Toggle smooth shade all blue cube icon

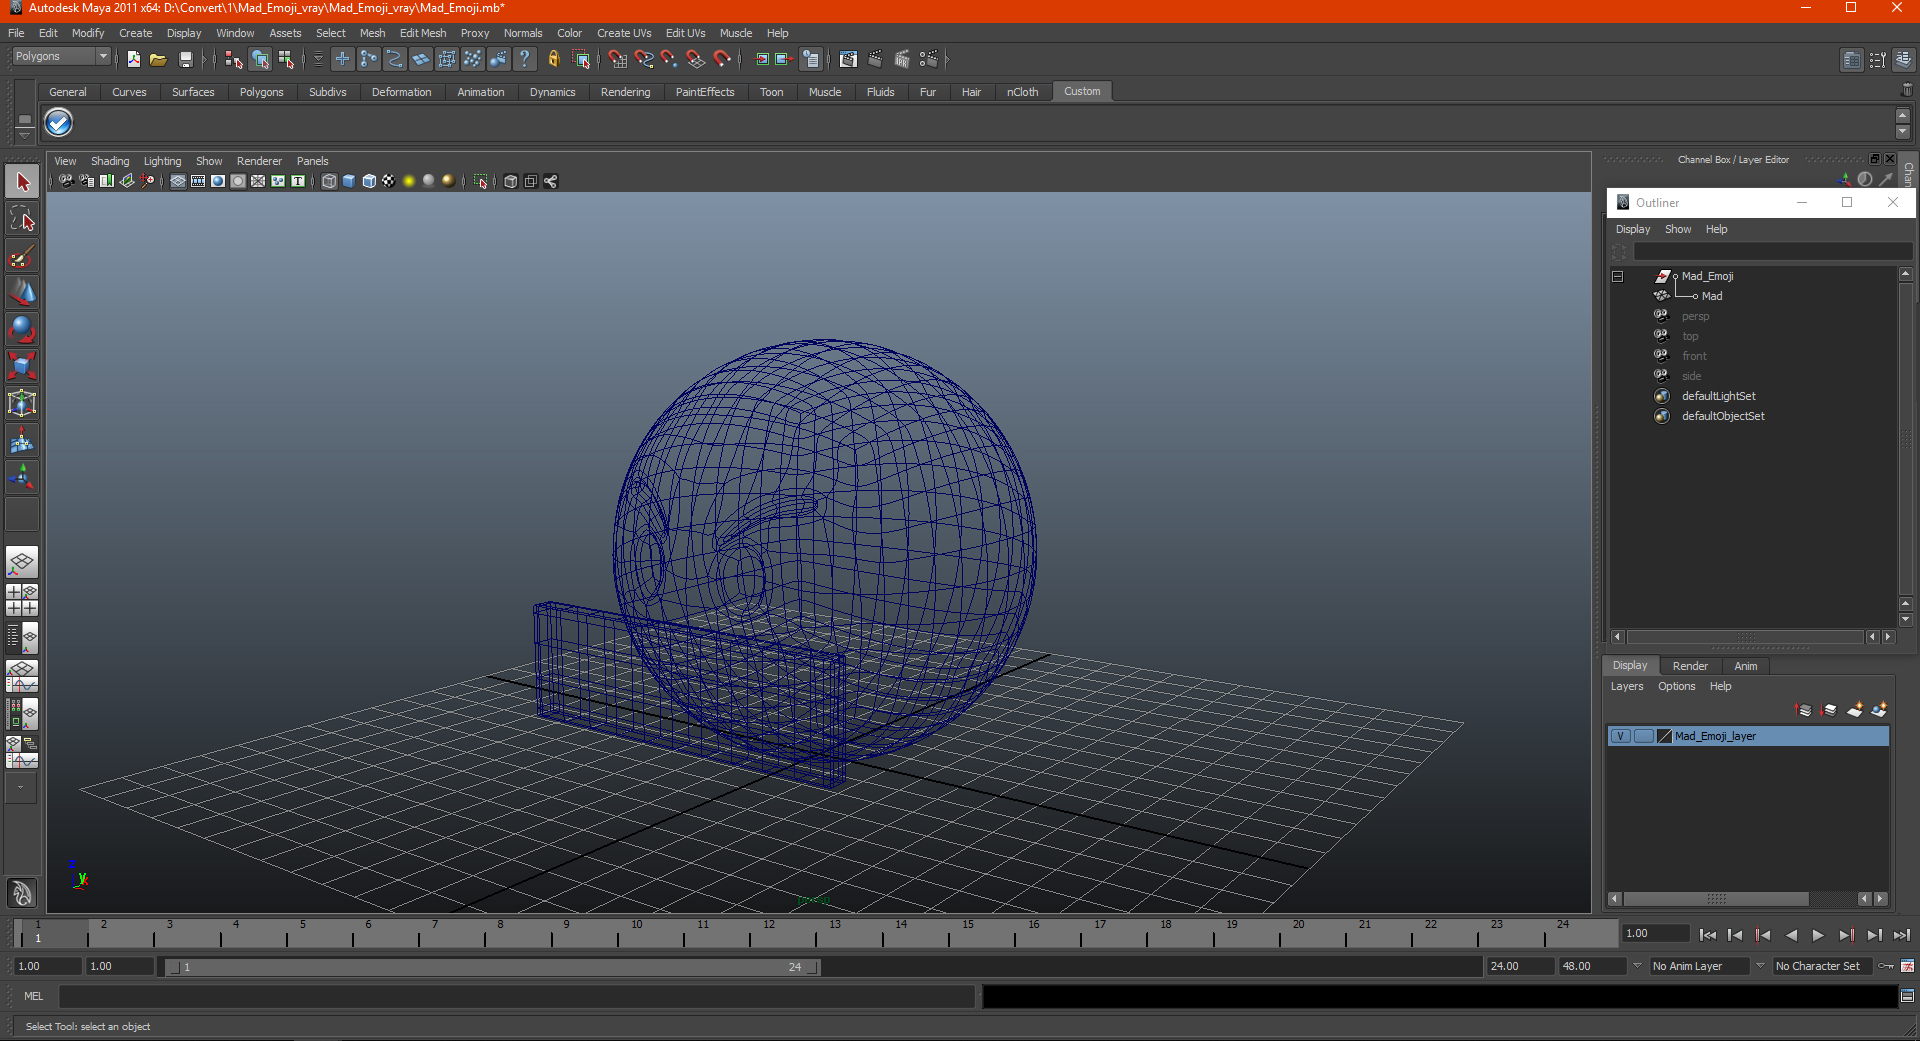pyautogui.click(x=349, y=181)
